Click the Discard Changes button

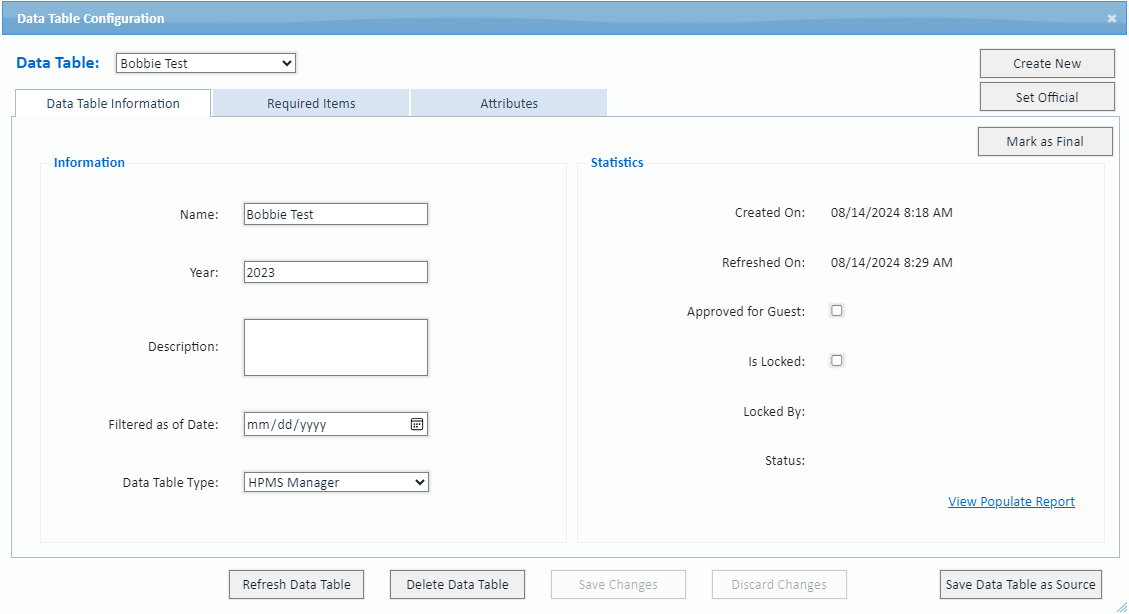(x=779, y=584)
